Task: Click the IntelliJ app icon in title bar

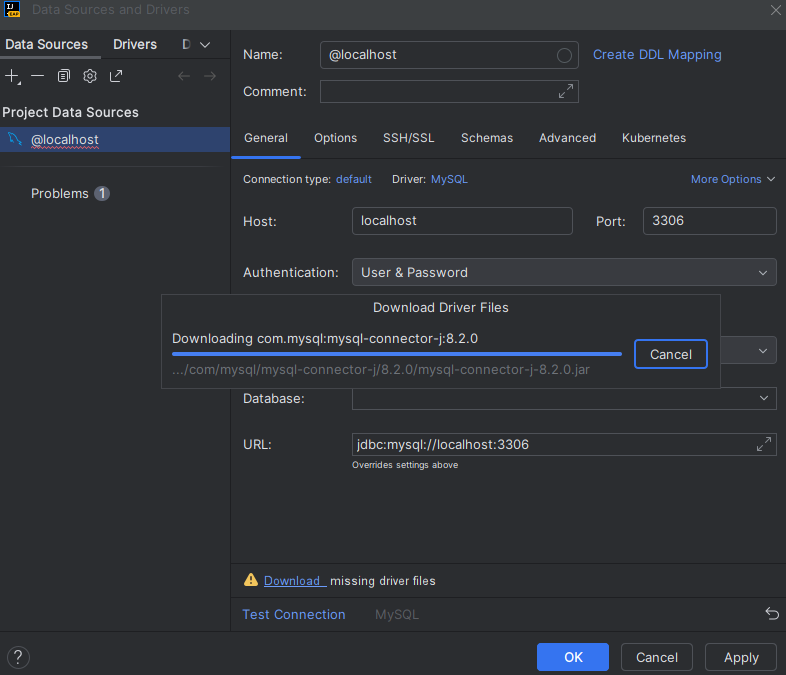Action: click(12, 9)
